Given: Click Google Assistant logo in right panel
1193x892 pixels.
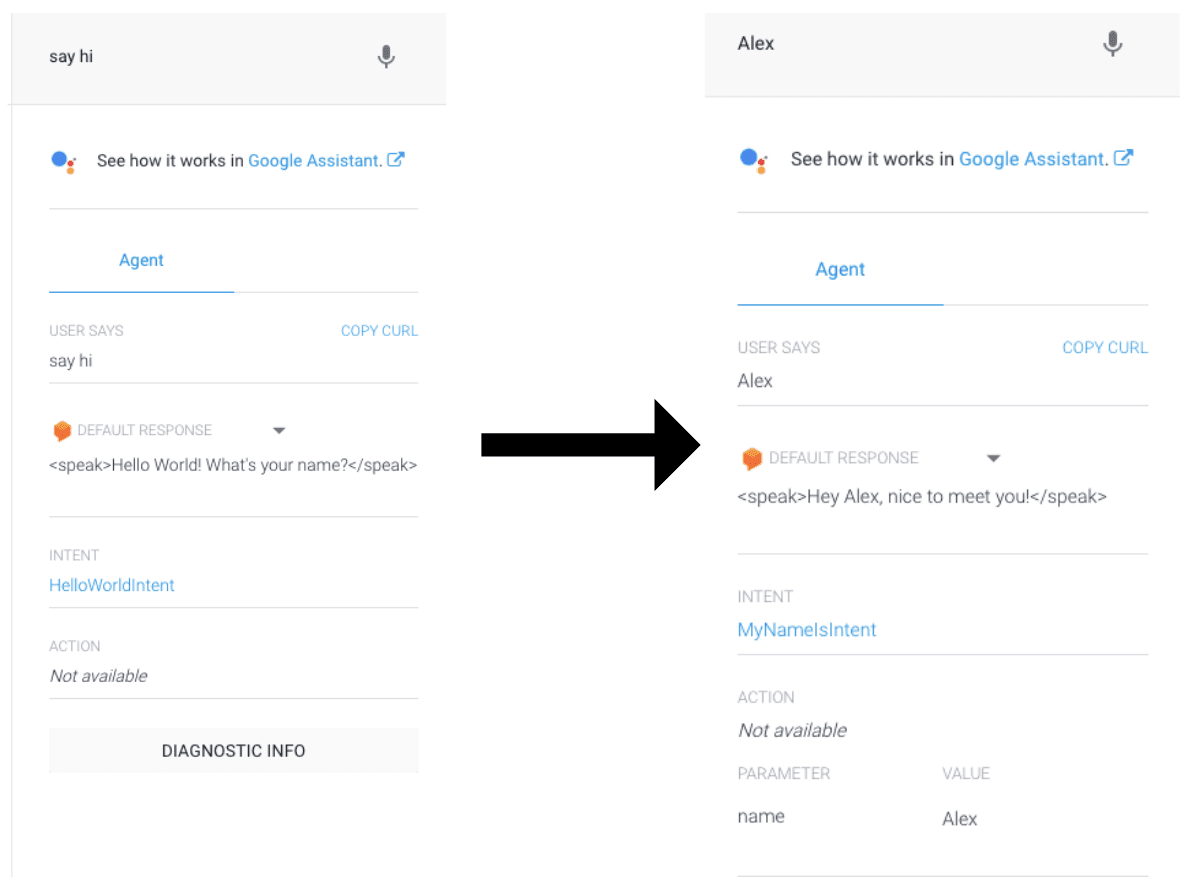Looking at the screenshot, I should (x=753, y=161).
